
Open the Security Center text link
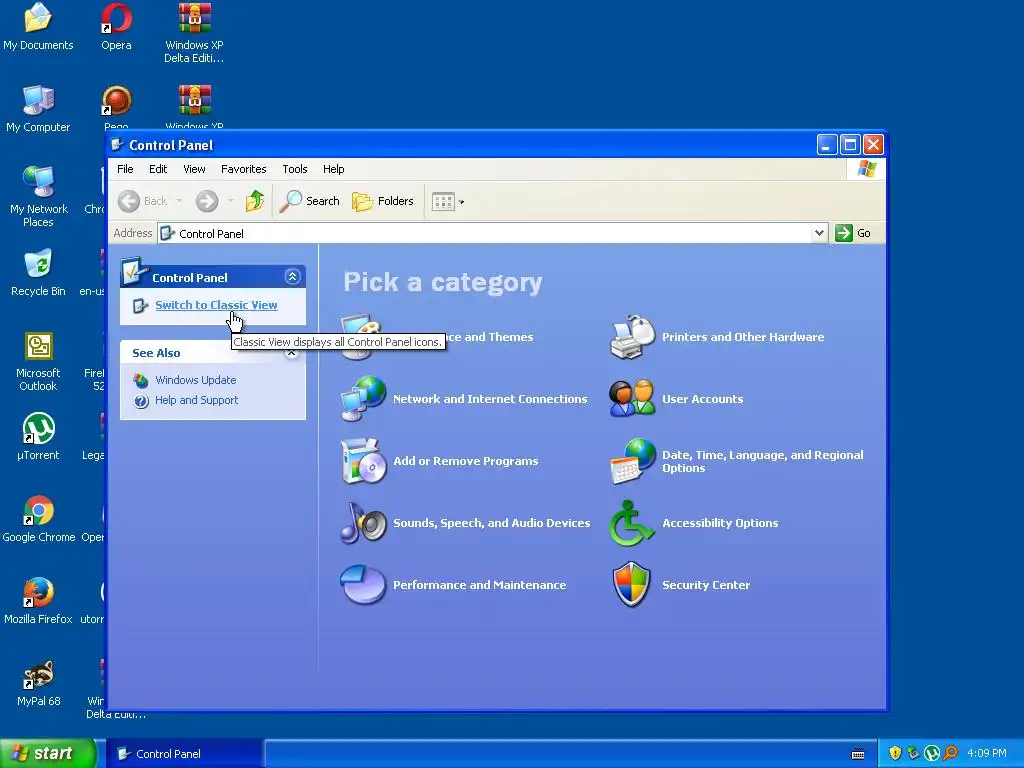click(x=706, y=585)
